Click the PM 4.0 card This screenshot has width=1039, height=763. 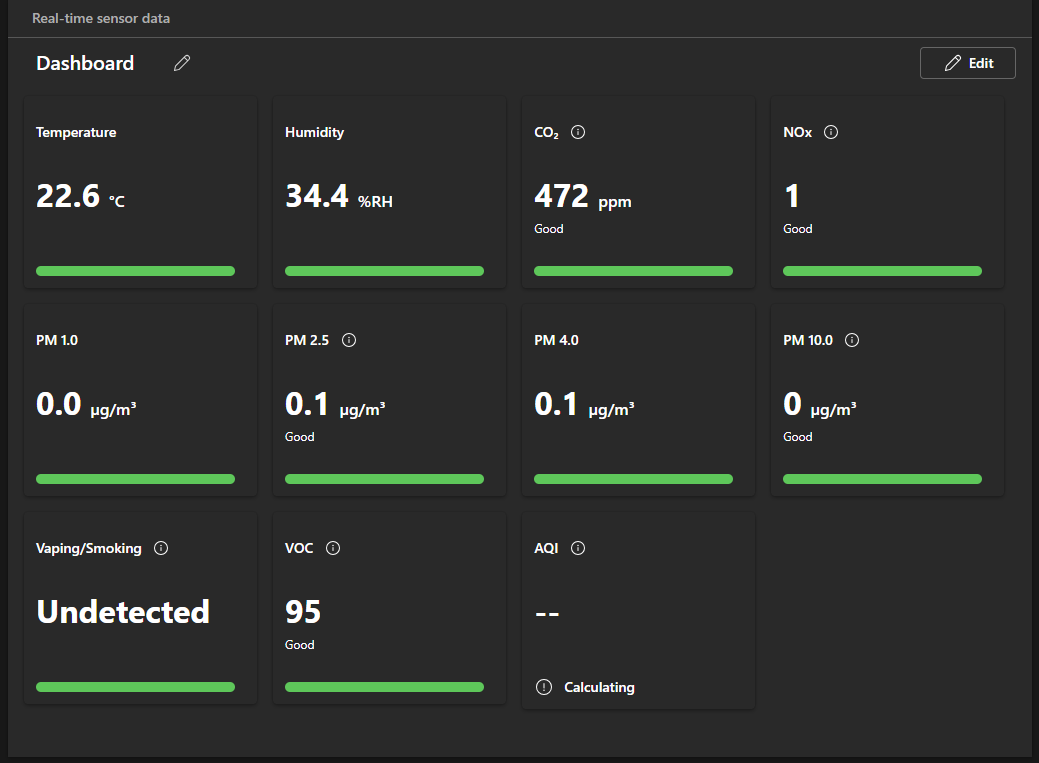pos(638,400)
